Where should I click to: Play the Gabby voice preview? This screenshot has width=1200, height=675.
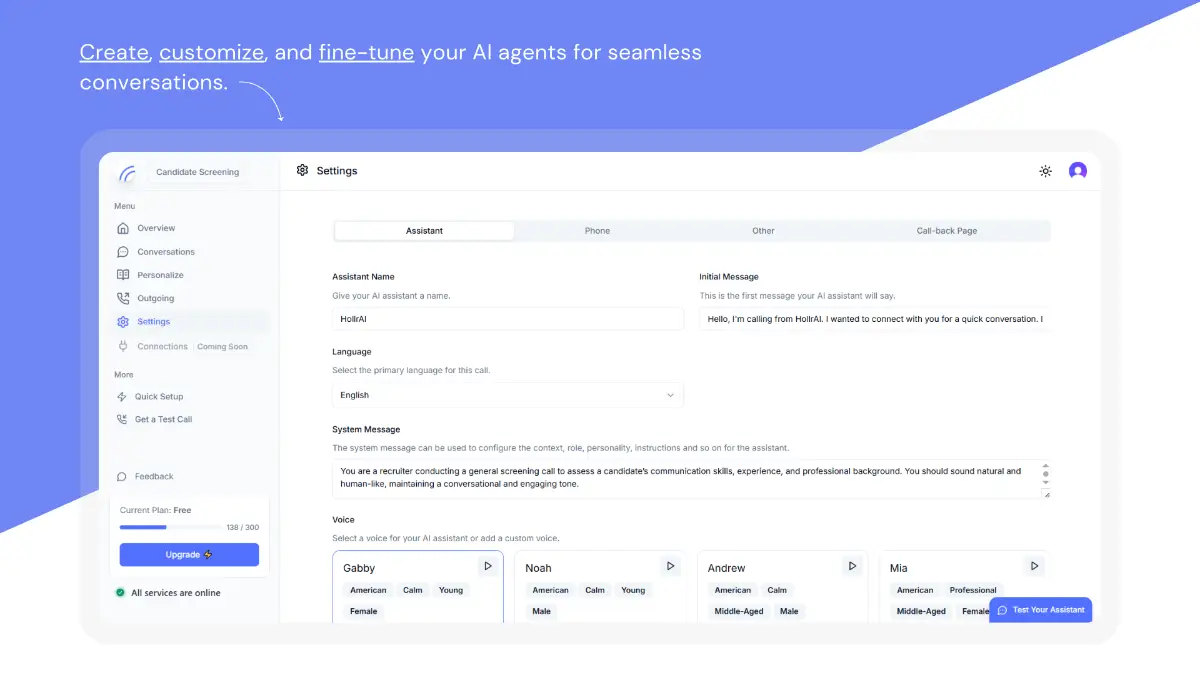488,566
